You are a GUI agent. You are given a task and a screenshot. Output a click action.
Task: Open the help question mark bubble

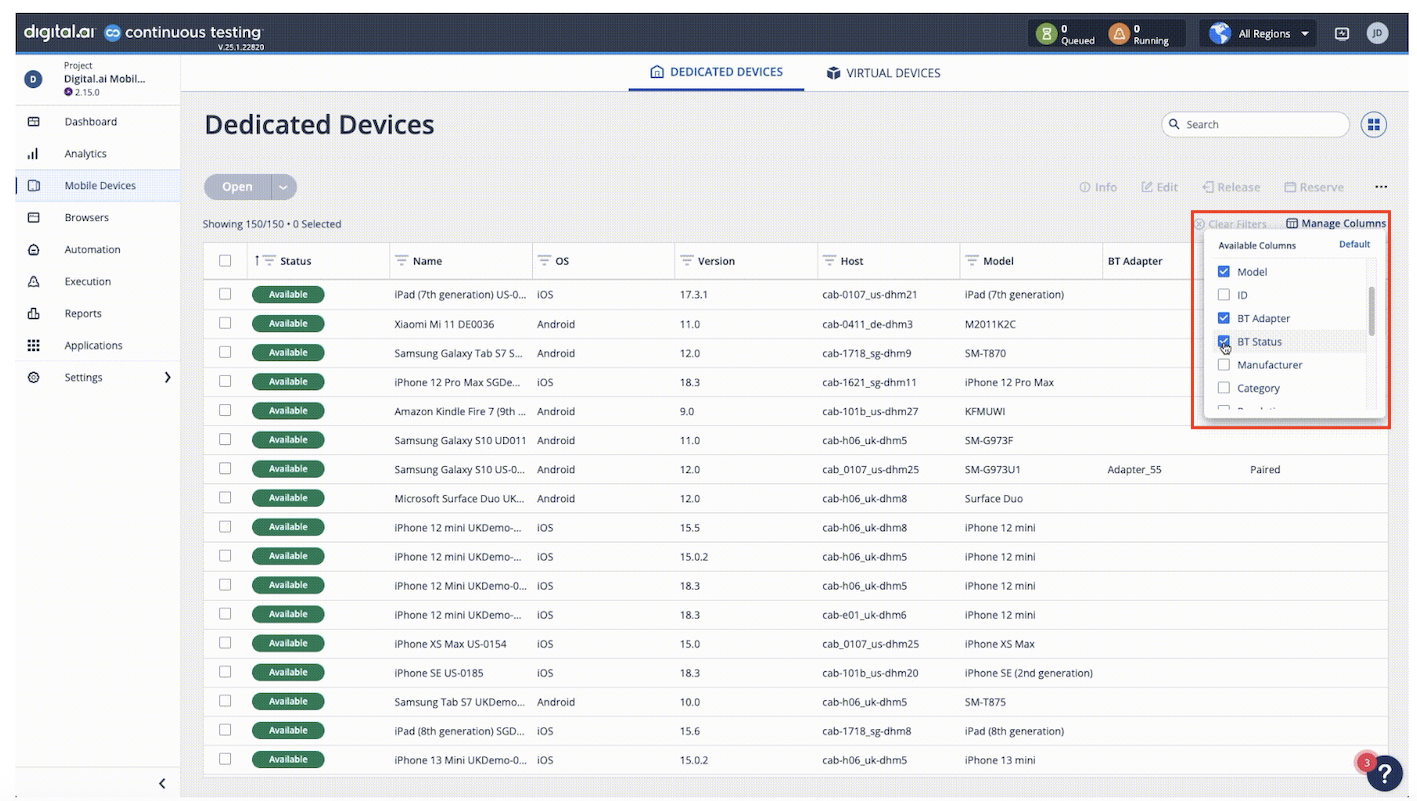click(x=1385, y=773)
